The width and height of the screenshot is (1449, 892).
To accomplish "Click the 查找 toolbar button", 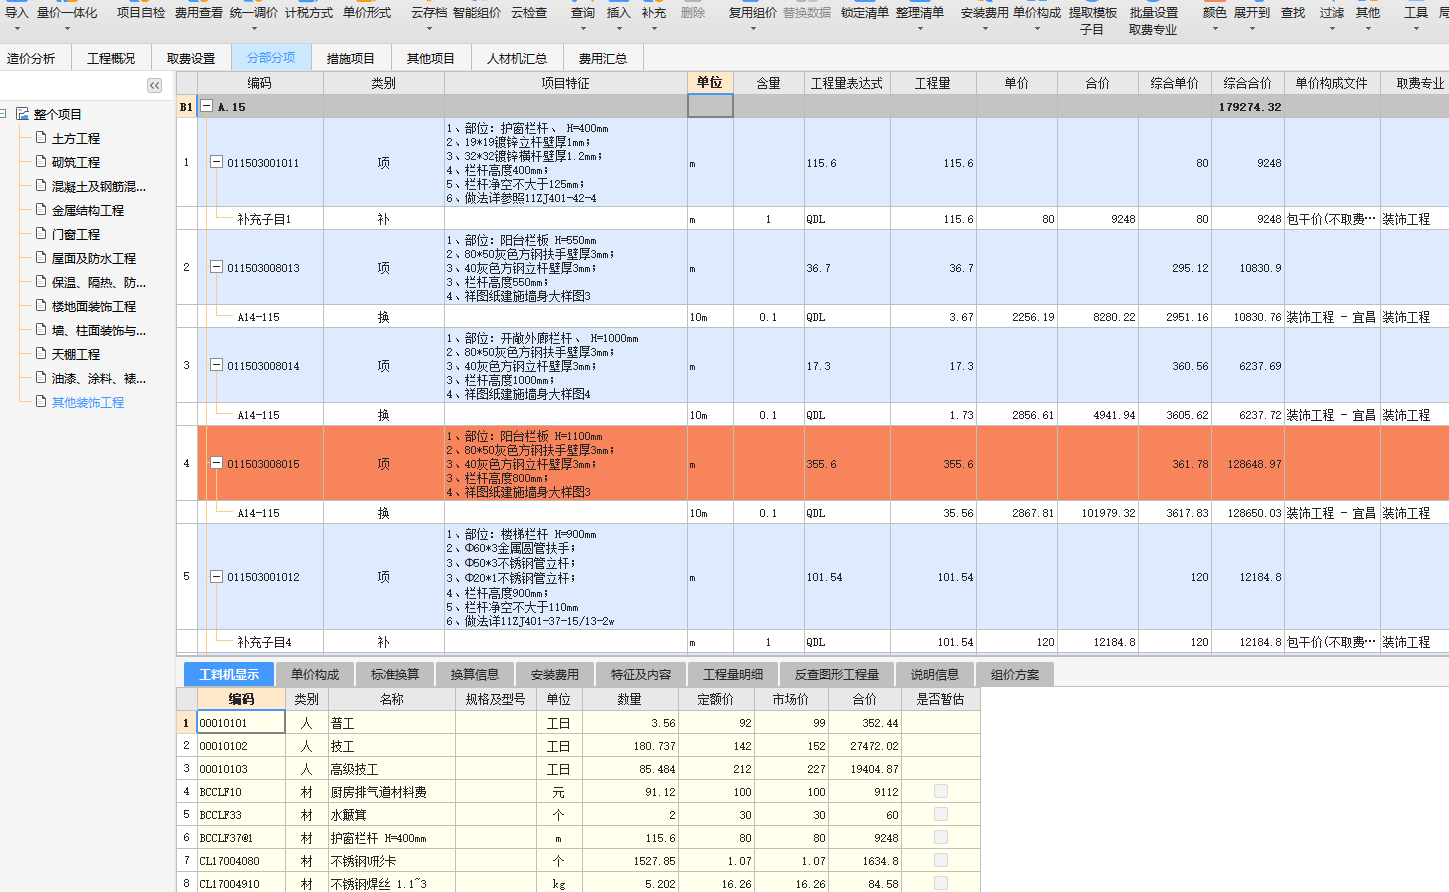I will (1293, 12).
